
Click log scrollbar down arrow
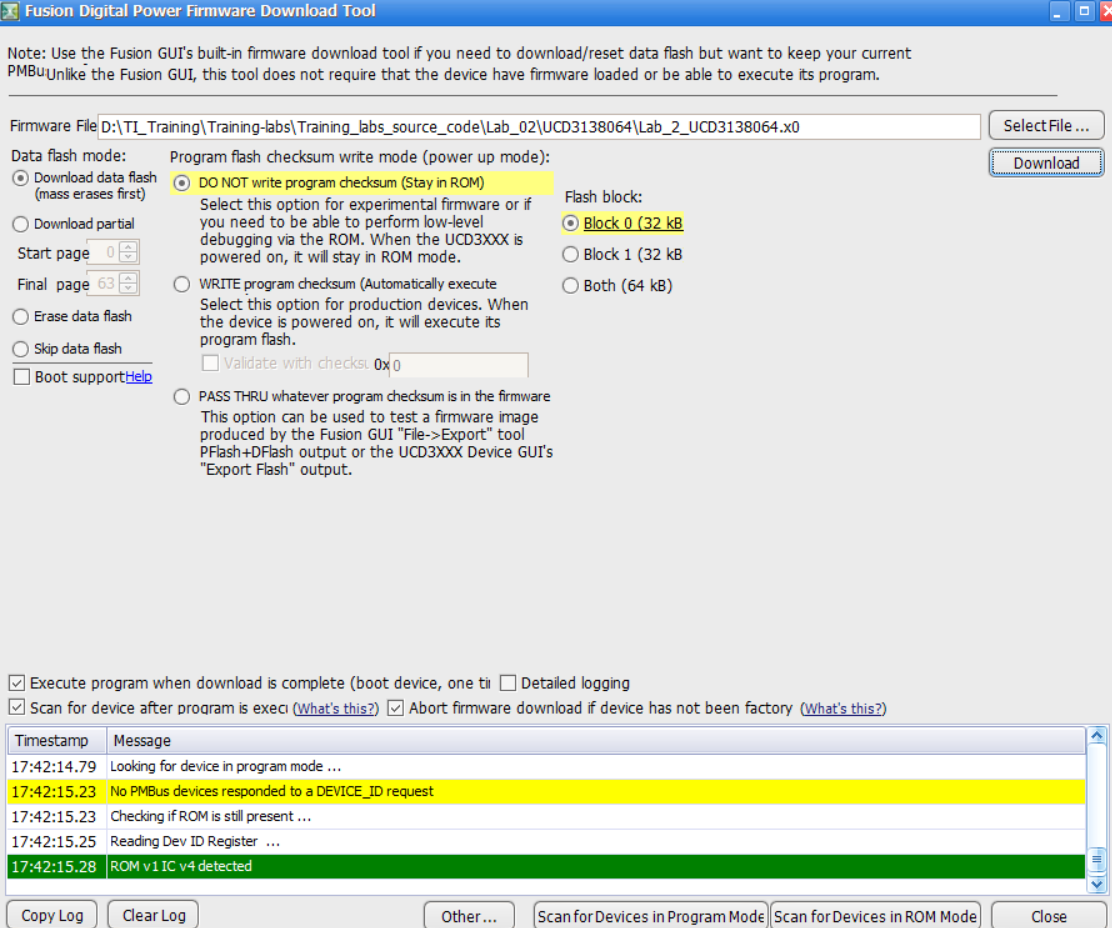pyautogui.click(x=1096, y=883)
